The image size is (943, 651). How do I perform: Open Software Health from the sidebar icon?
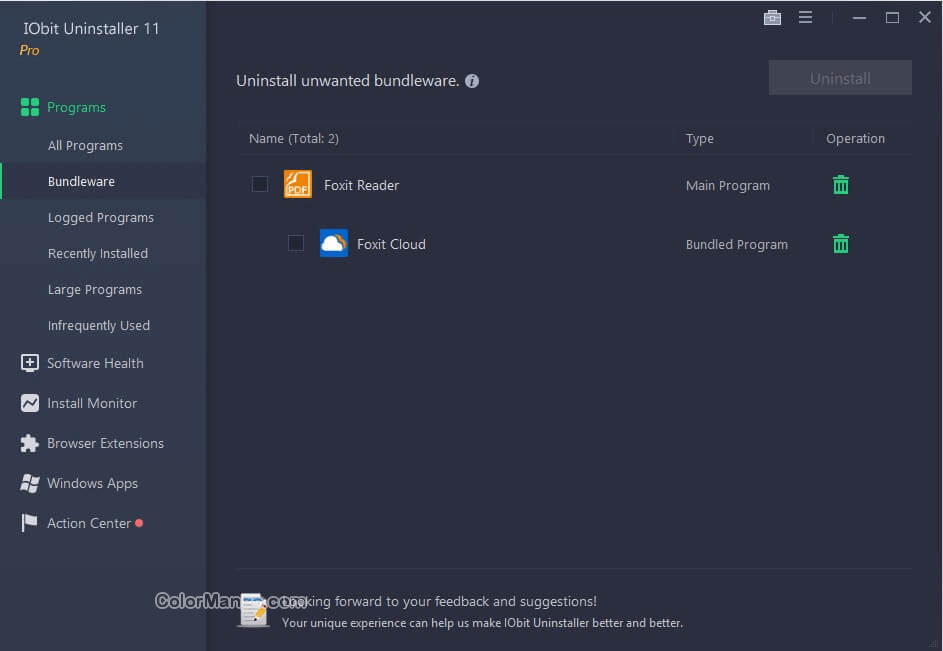coord(29,363)
